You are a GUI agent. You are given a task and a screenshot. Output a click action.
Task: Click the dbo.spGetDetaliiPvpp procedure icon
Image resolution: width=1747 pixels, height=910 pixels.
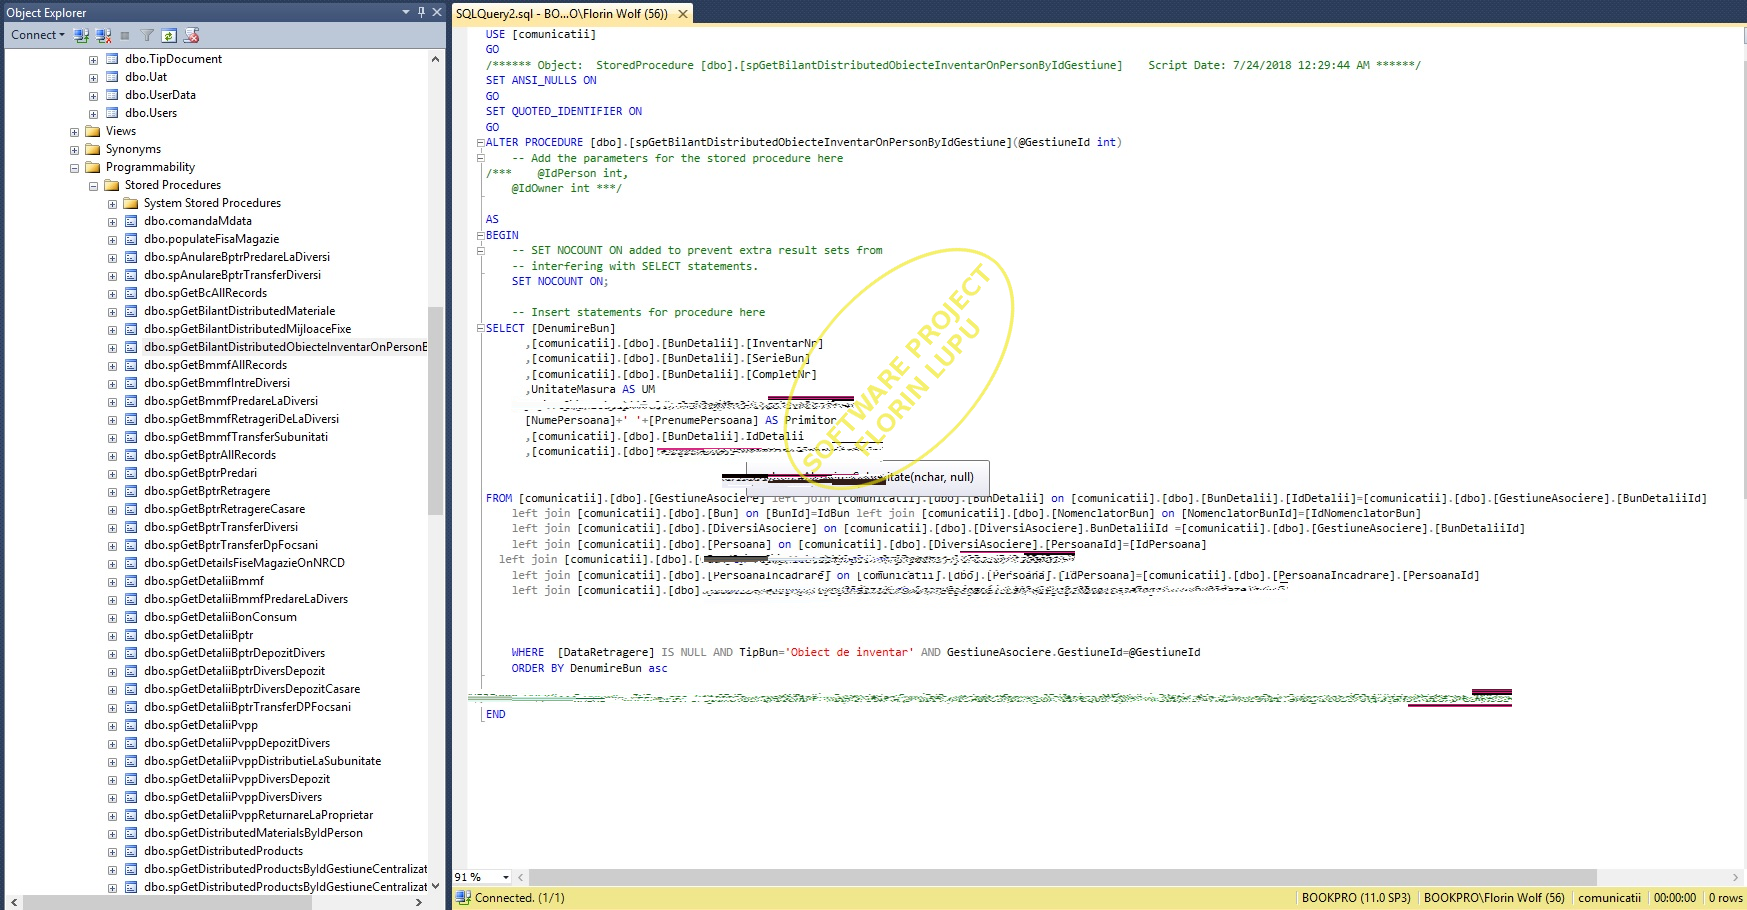tap(131, 725)
